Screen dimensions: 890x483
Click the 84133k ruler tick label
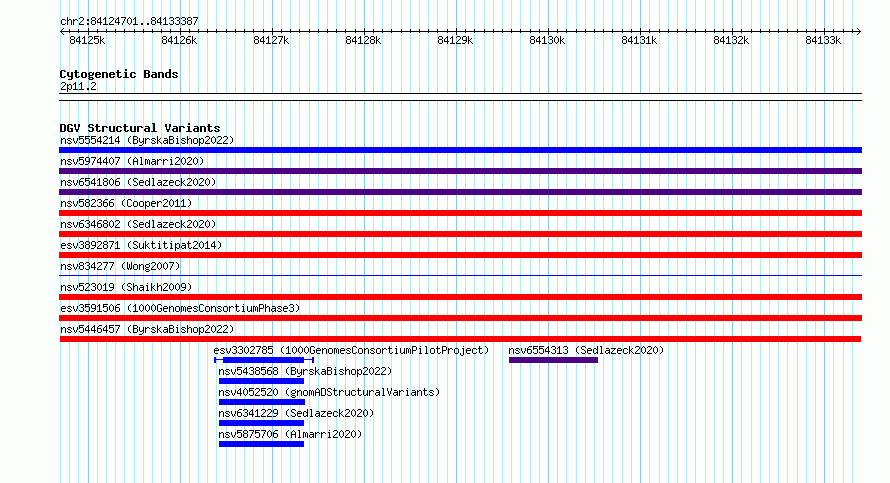(x=823, y=41)
